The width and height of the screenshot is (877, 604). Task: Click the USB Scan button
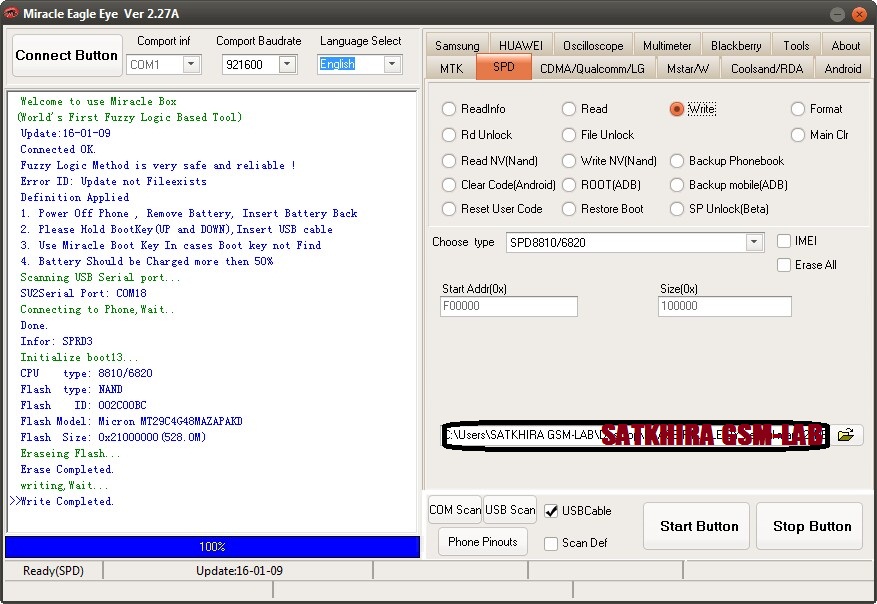click(x=510, y=509)
